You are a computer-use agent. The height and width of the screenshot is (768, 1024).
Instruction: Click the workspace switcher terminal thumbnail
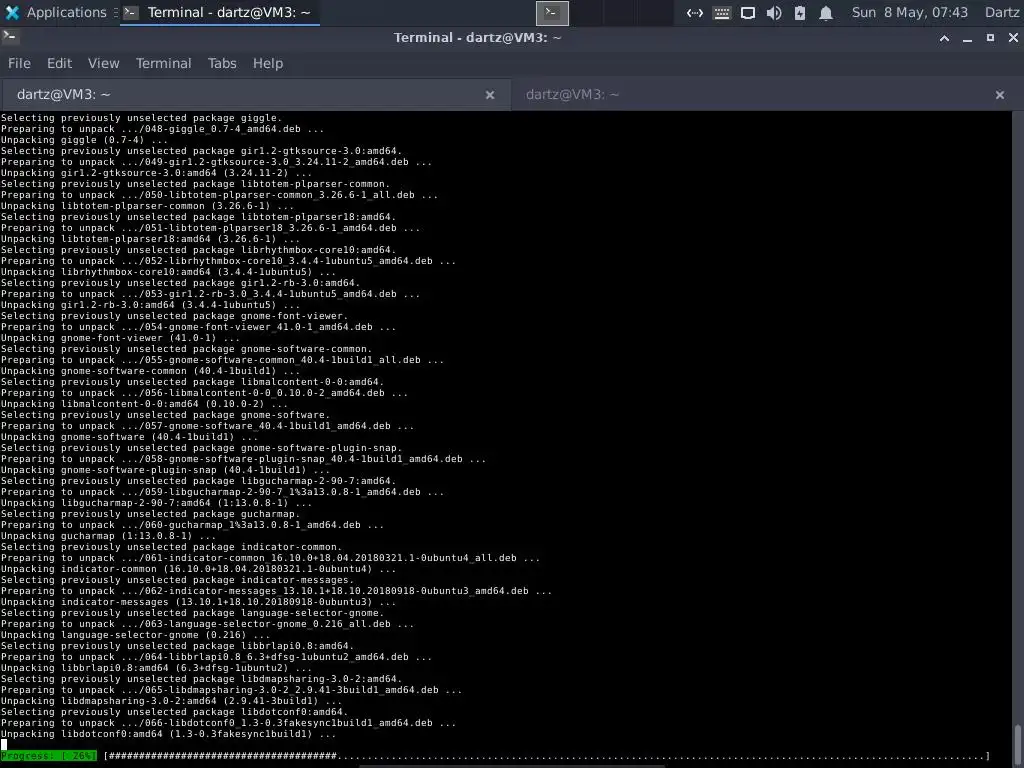point(552,13)
